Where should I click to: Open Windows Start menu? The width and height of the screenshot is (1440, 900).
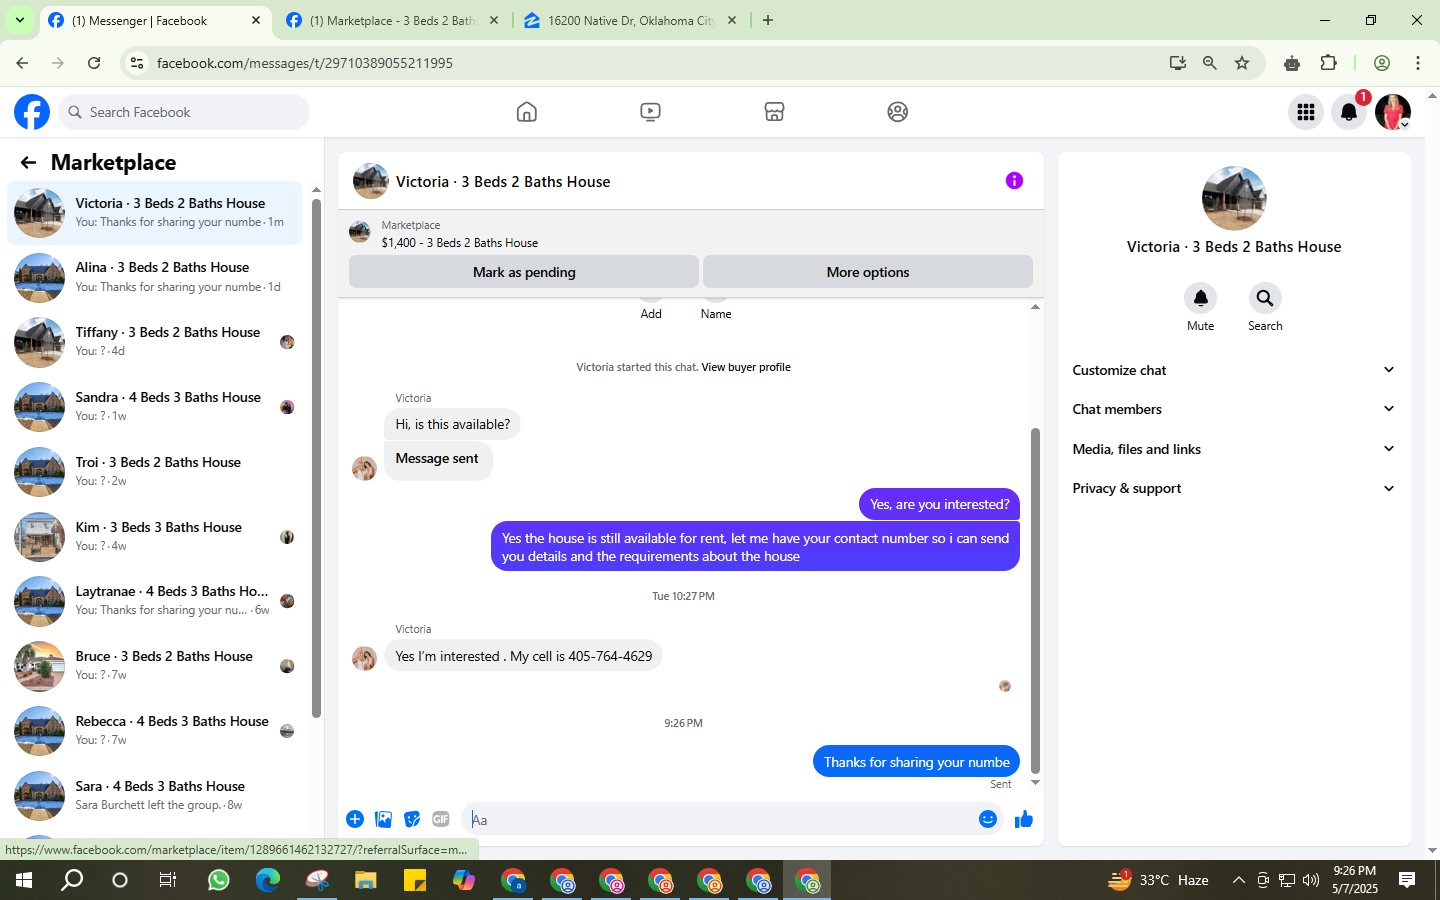point(24,880)
